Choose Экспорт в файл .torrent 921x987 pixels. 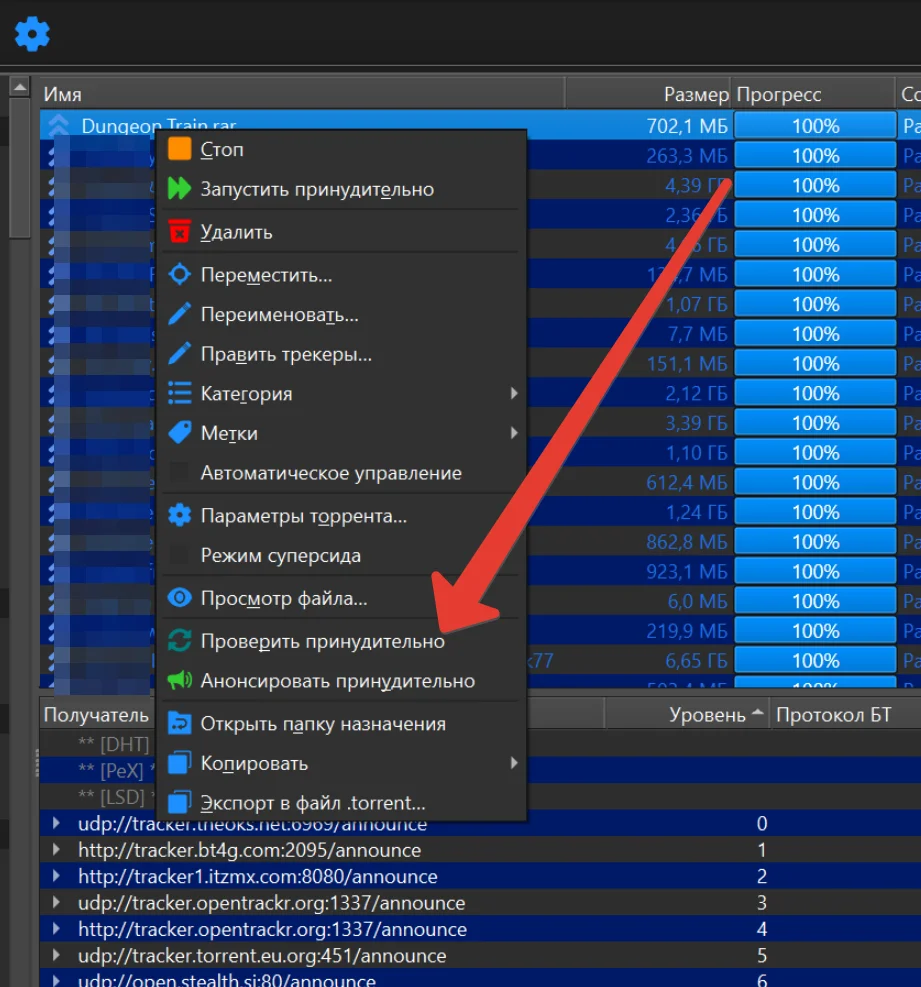pos(312,803)
